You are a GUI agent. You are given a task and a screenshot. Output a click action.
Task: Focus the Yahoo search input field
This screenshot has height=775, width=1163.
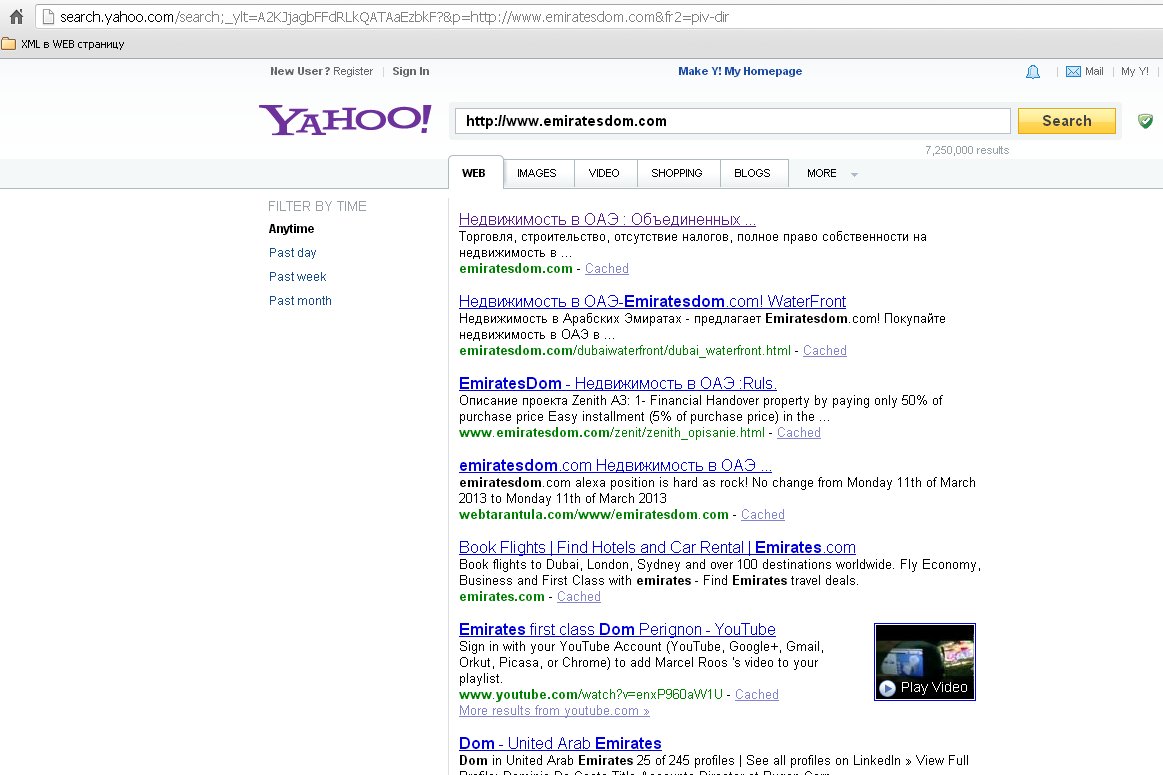733,121
